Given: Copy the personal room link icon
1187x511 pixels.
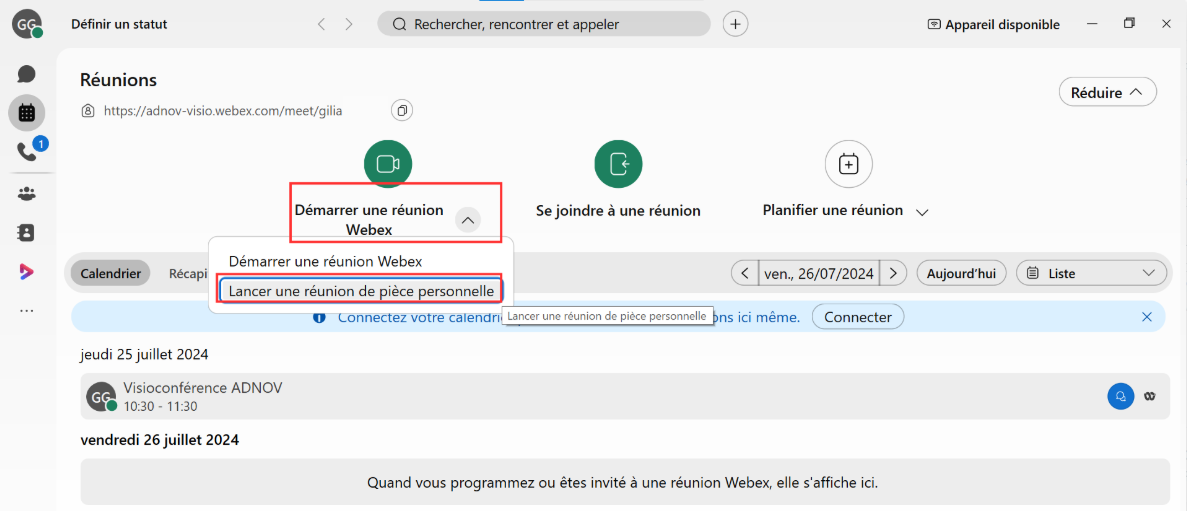Looking at the screenshot, I should tap(402, 111).
